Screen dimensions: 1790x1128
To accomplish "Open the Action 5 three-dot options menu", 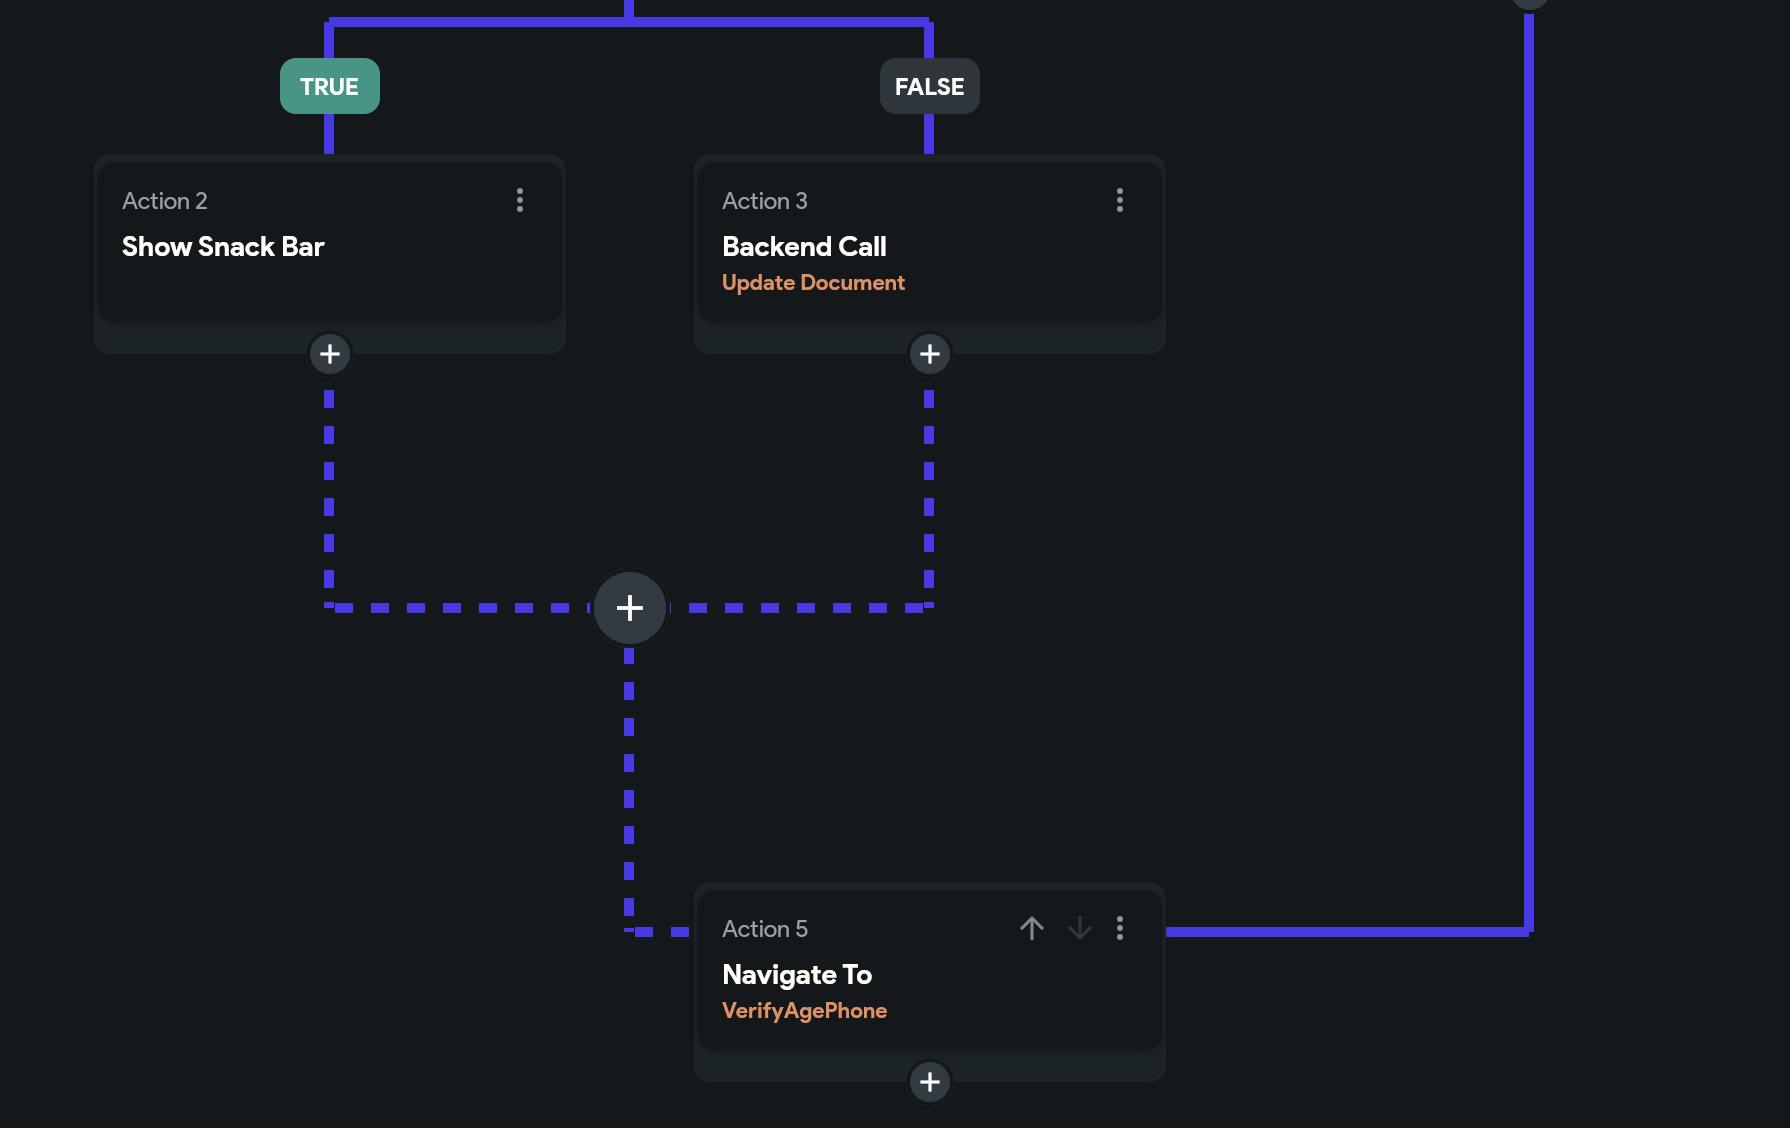I will 1120,928.
